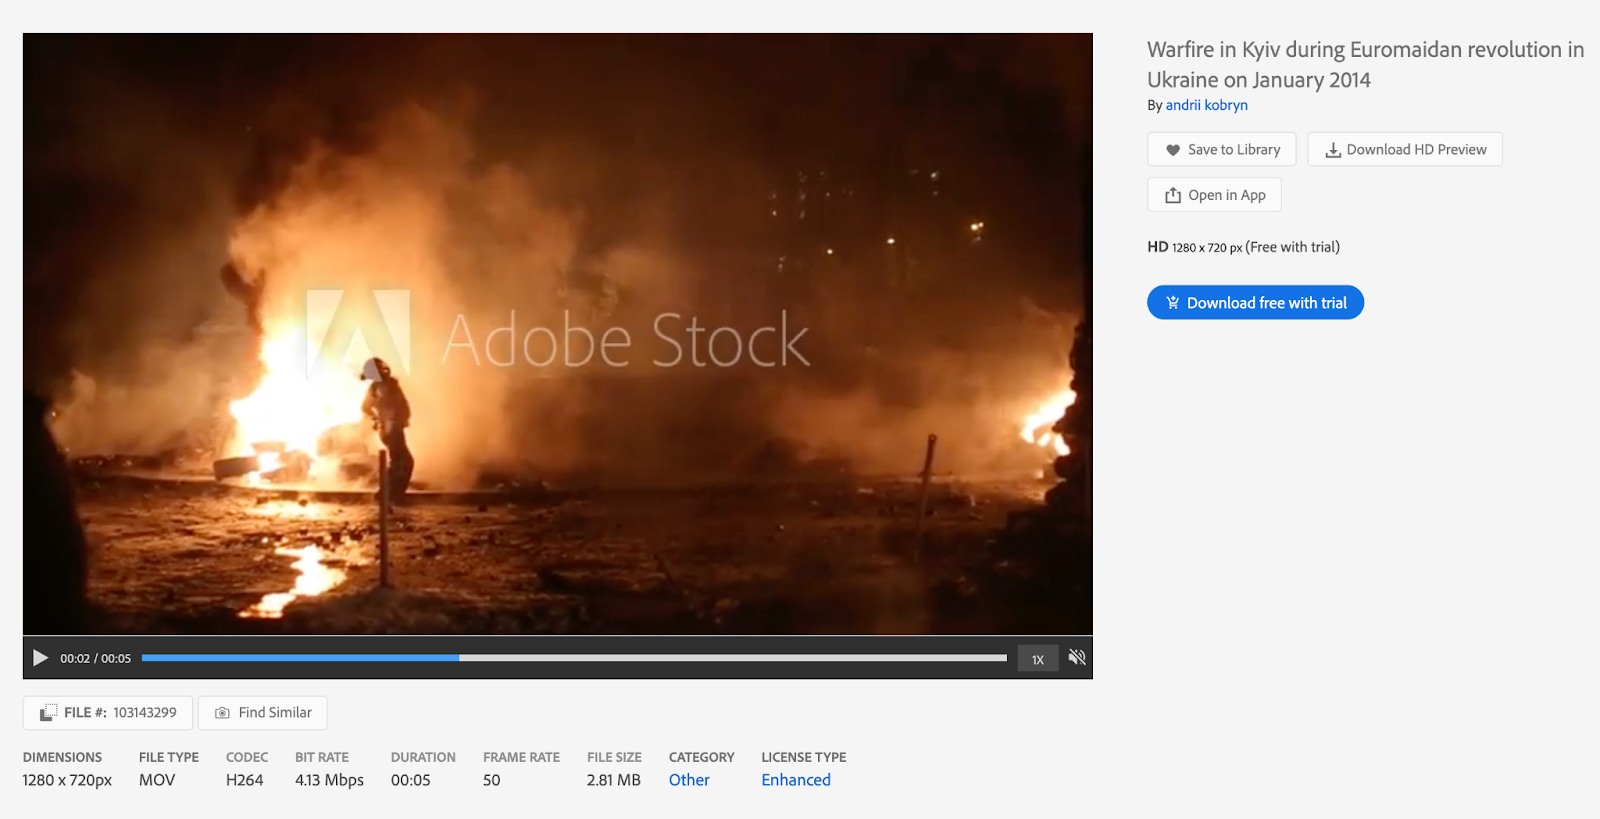Screen dimensions: 1600x819
Task: Unmute the video with the speaker icon
Action: click(1077, 657)
